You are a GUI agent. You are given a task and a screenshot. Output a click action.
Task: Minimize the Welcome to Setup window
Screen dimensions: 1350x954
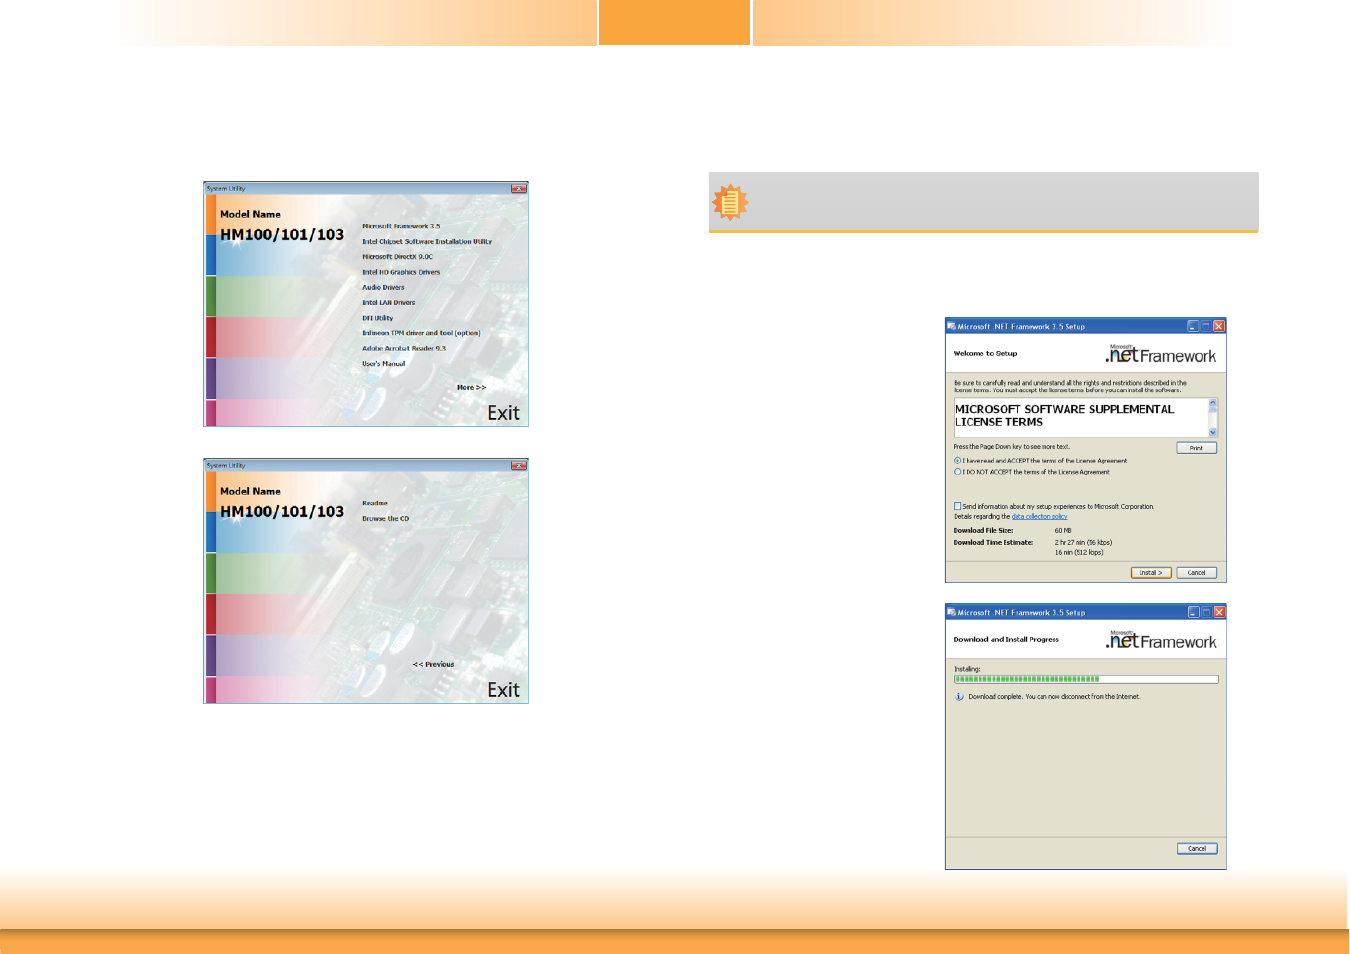1193,326
